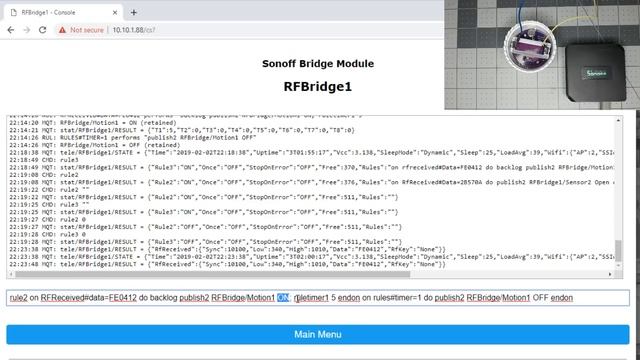Click the browser forward arrow

coord(27,30)
